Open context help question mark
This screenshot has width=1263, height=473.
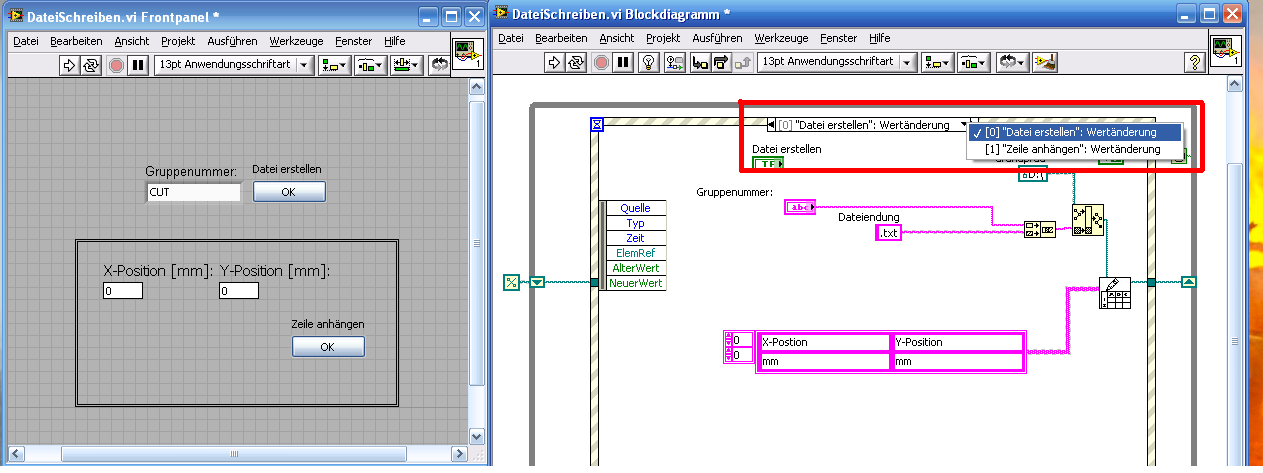pos(1193,62)
